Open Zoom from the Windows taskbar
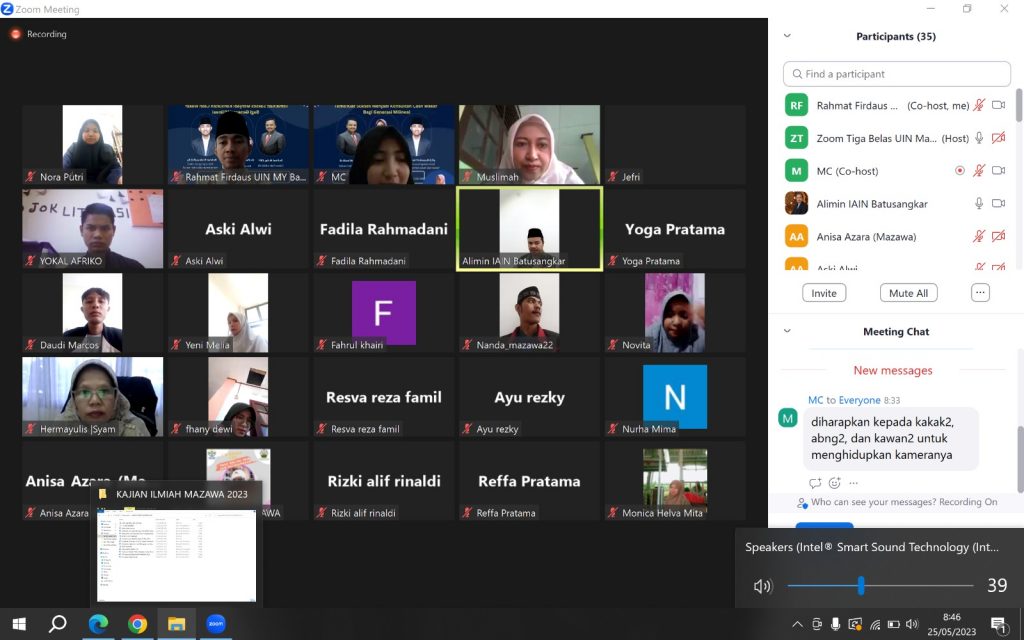This screenshot has width=1024, height=640. [x=215, y=624]
